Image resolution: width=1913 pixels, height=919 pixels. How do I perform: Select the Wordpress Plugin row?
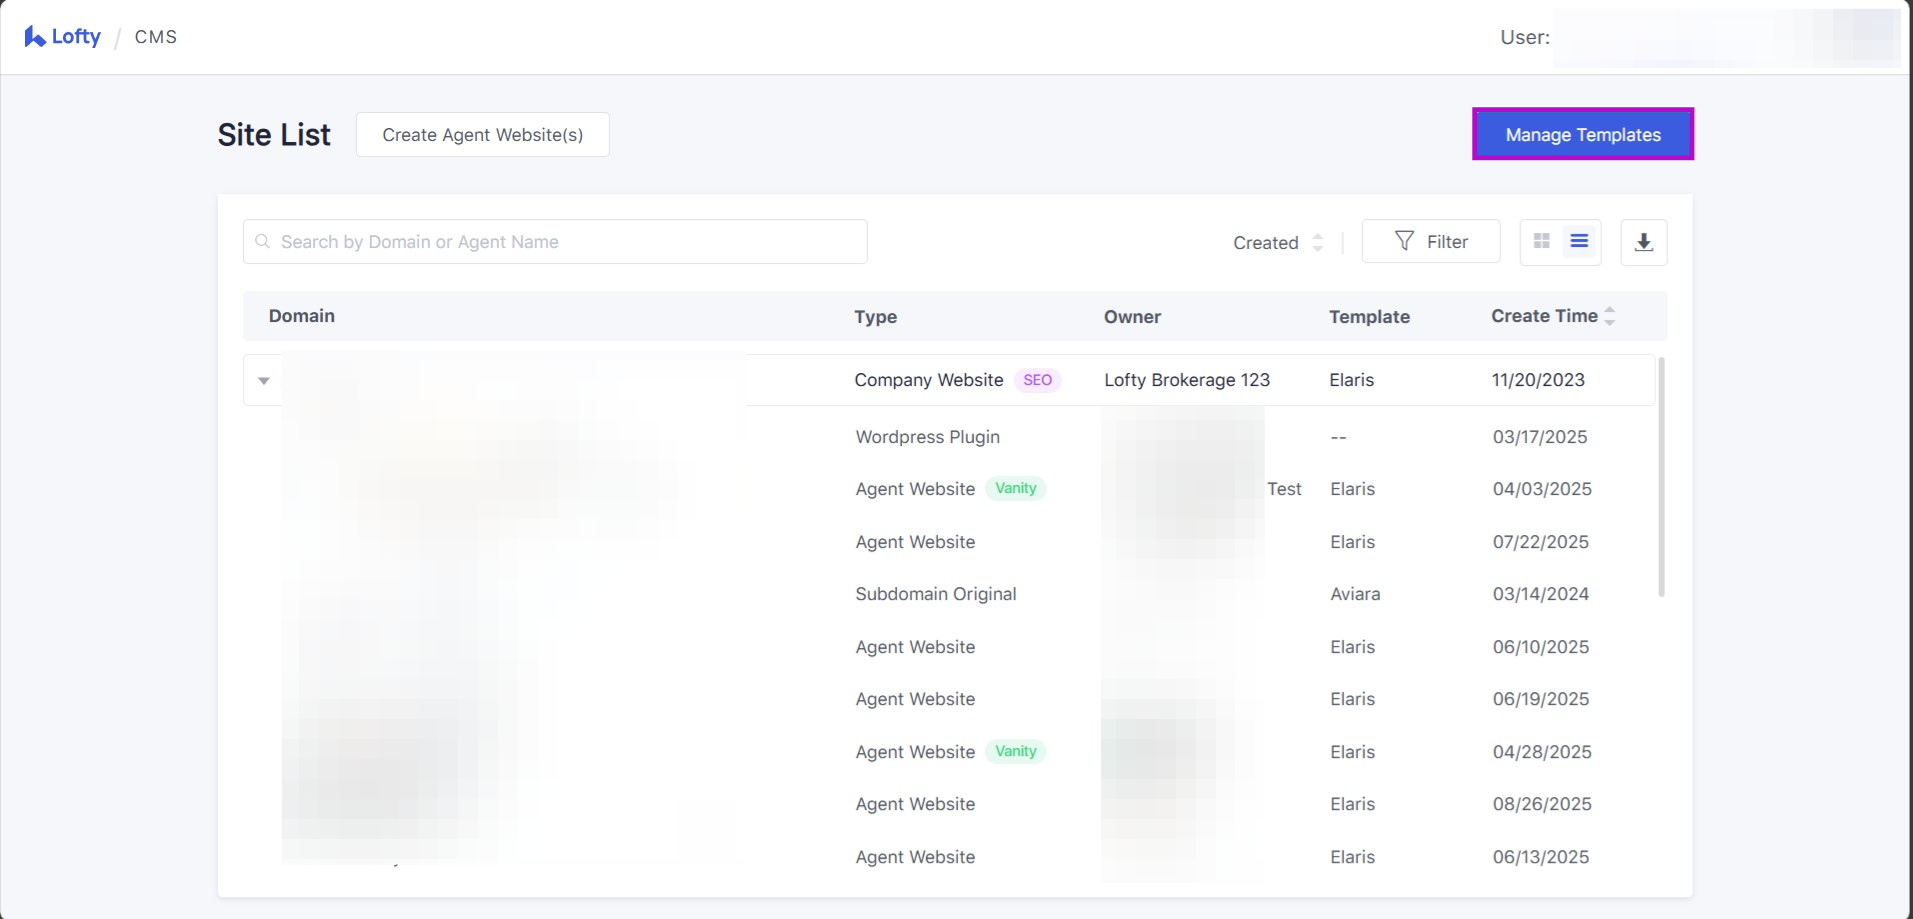(927, 437)
